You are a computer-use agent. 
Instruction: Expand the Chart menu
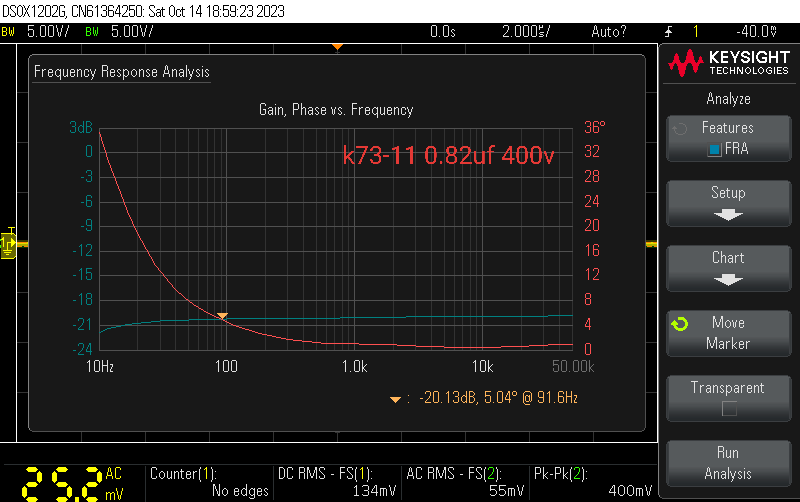pyautogui.click(x=729, y=268)
